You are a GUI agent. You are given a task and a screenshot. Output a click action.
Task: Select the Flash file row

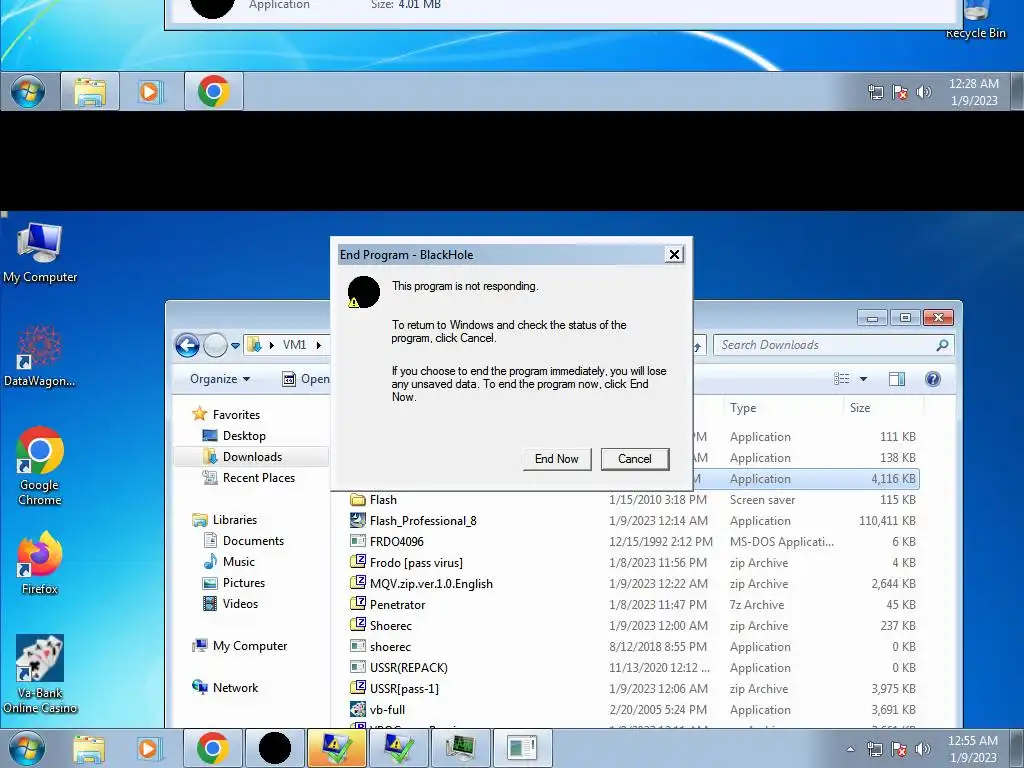click(633, 500)
